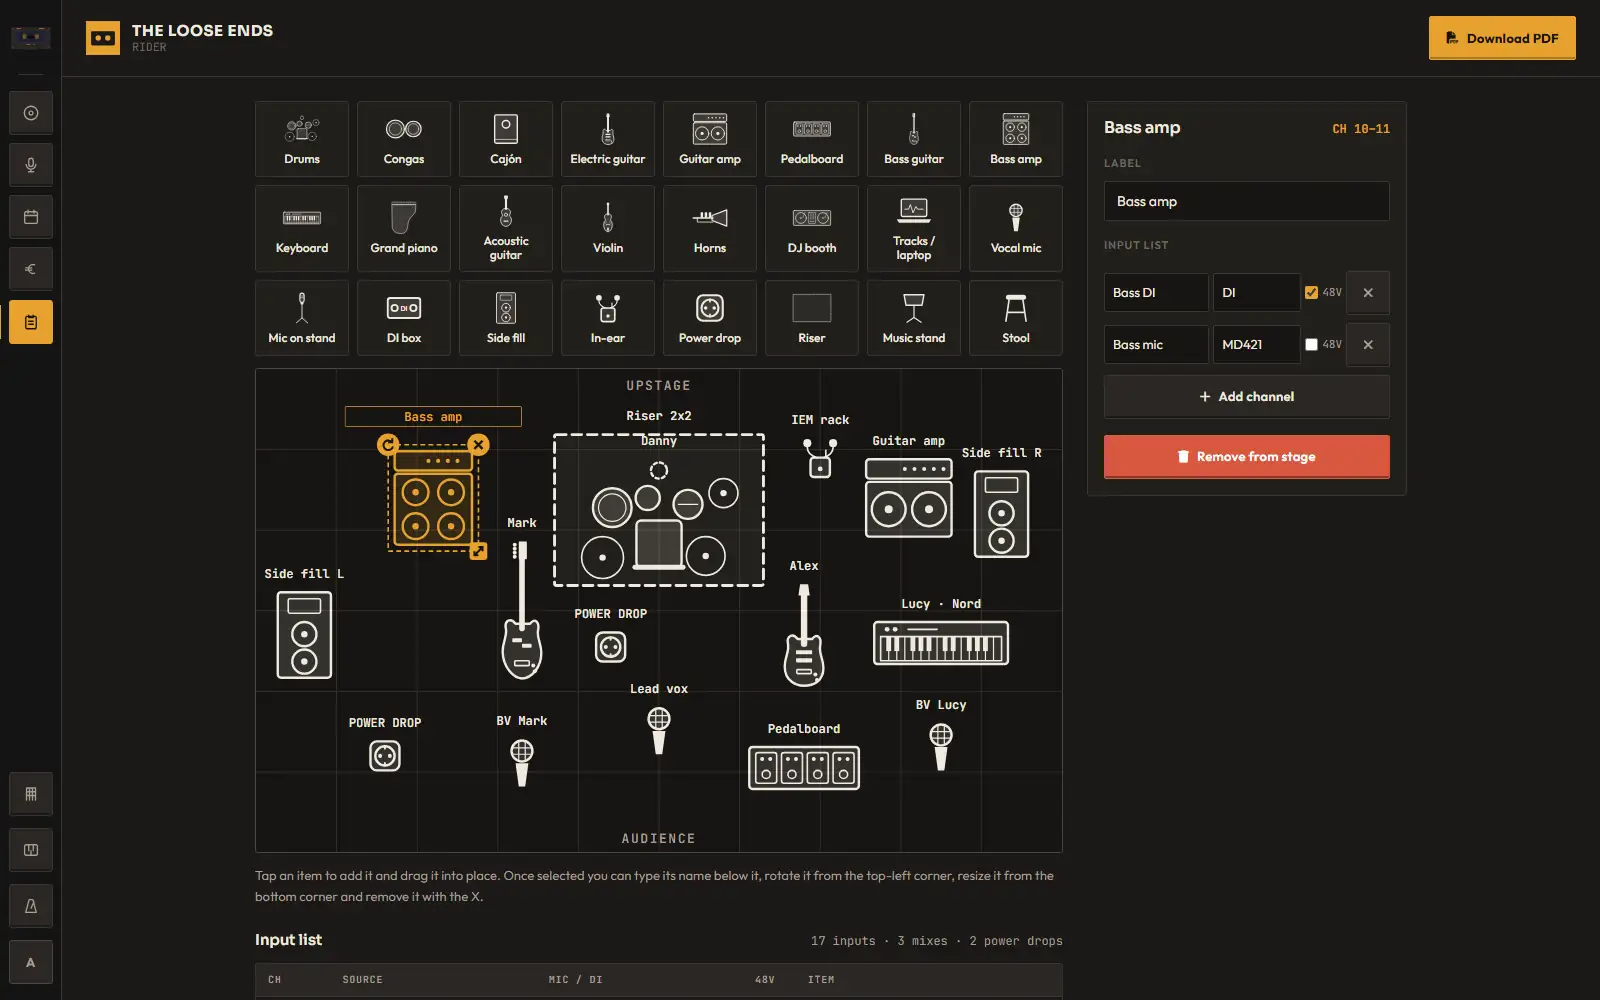Viewport: 1600px width, 1000px height.
Task: Add a Violin to the stage
Action: point(608,229)
